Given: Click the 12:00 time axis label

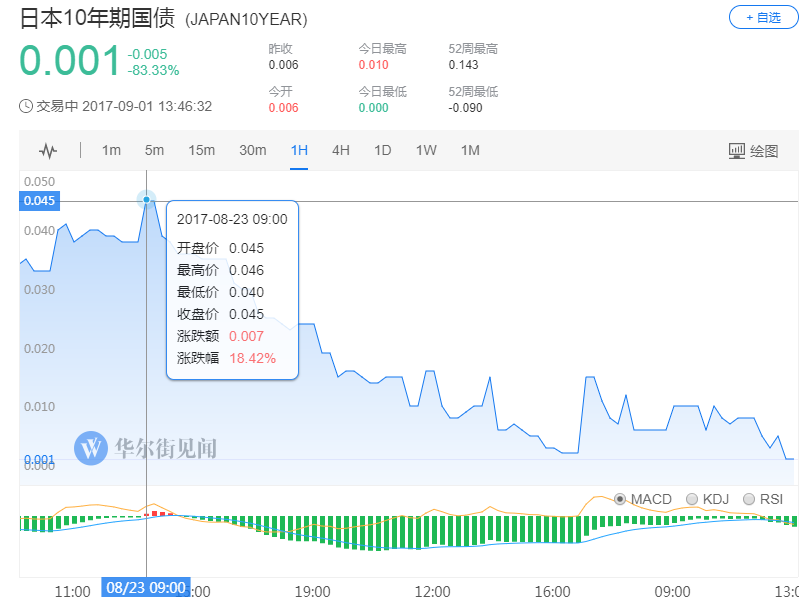Looking at the screenshot, I should pyautogui.click(x=432, y=591).
